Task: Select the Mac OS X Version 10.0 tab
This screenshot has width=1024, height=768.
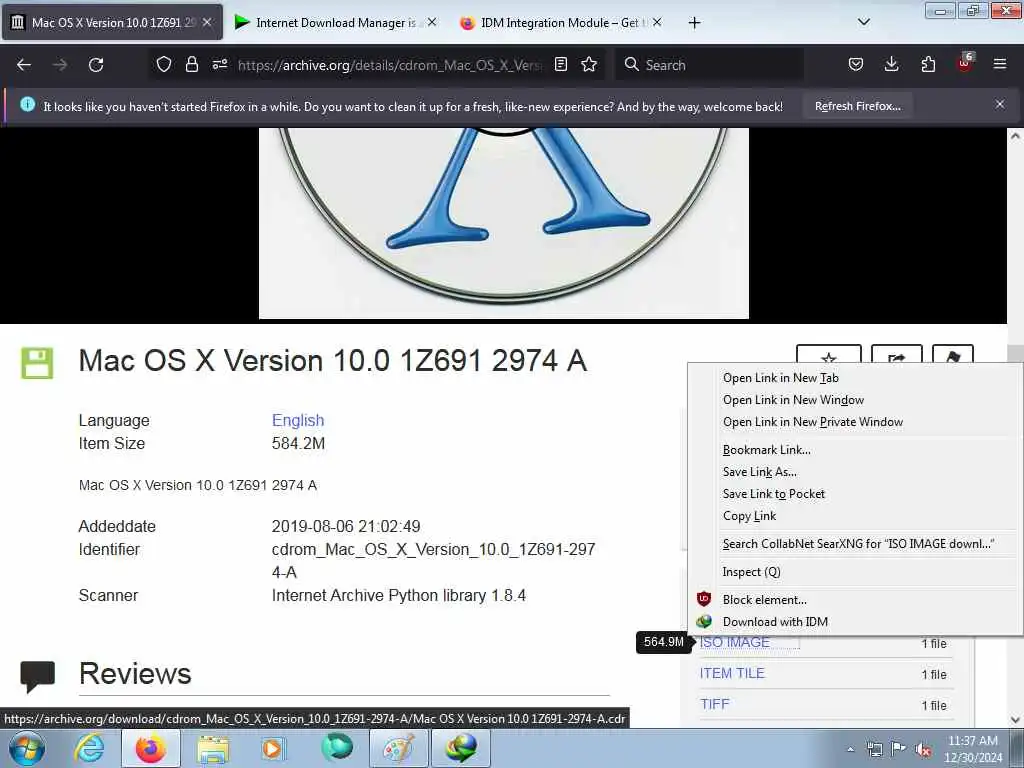Action: point(112,22)
